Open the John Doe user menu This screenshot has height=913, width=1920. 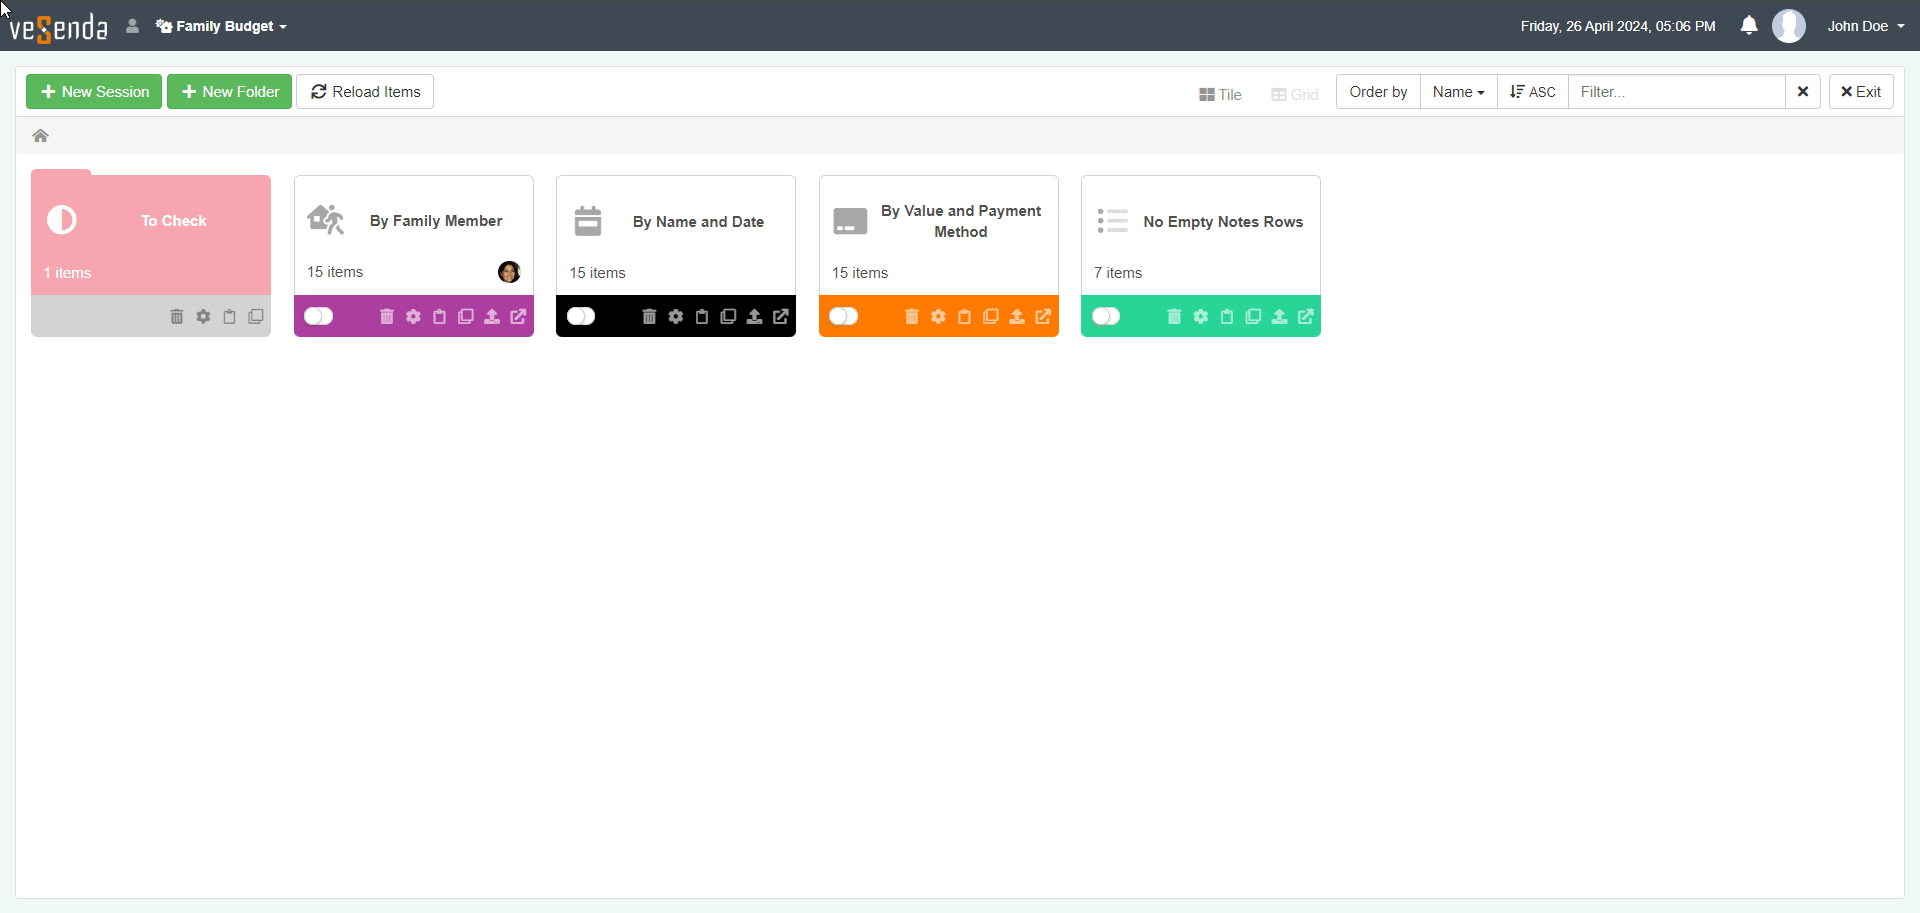(1865, 26)
